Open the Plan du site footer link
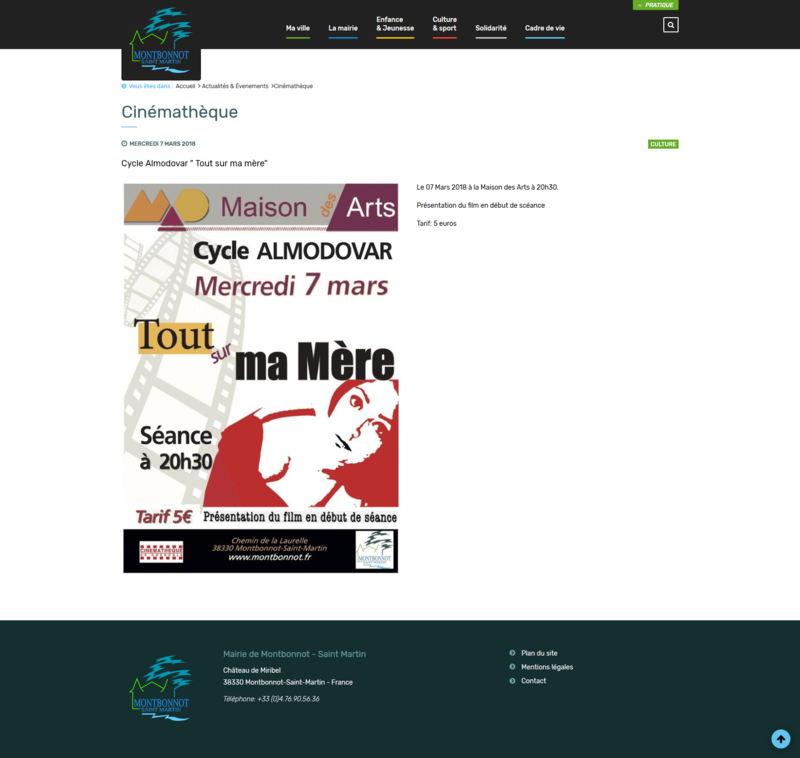 [539, 653]
